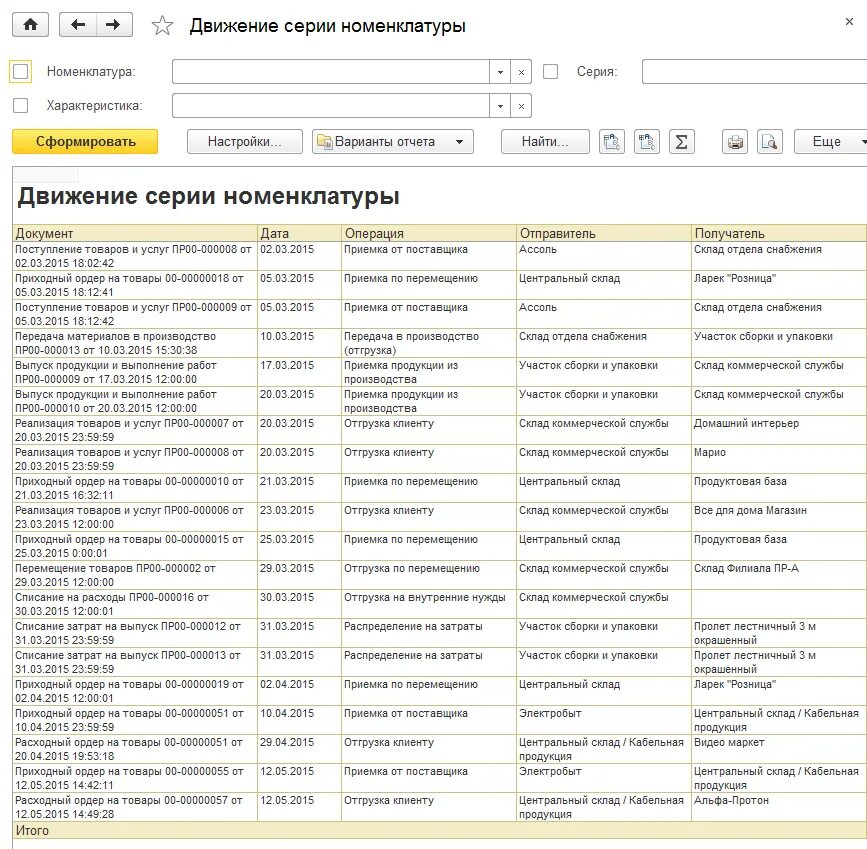Open the Номенклатура field dropdown arrow

point(500,72)
